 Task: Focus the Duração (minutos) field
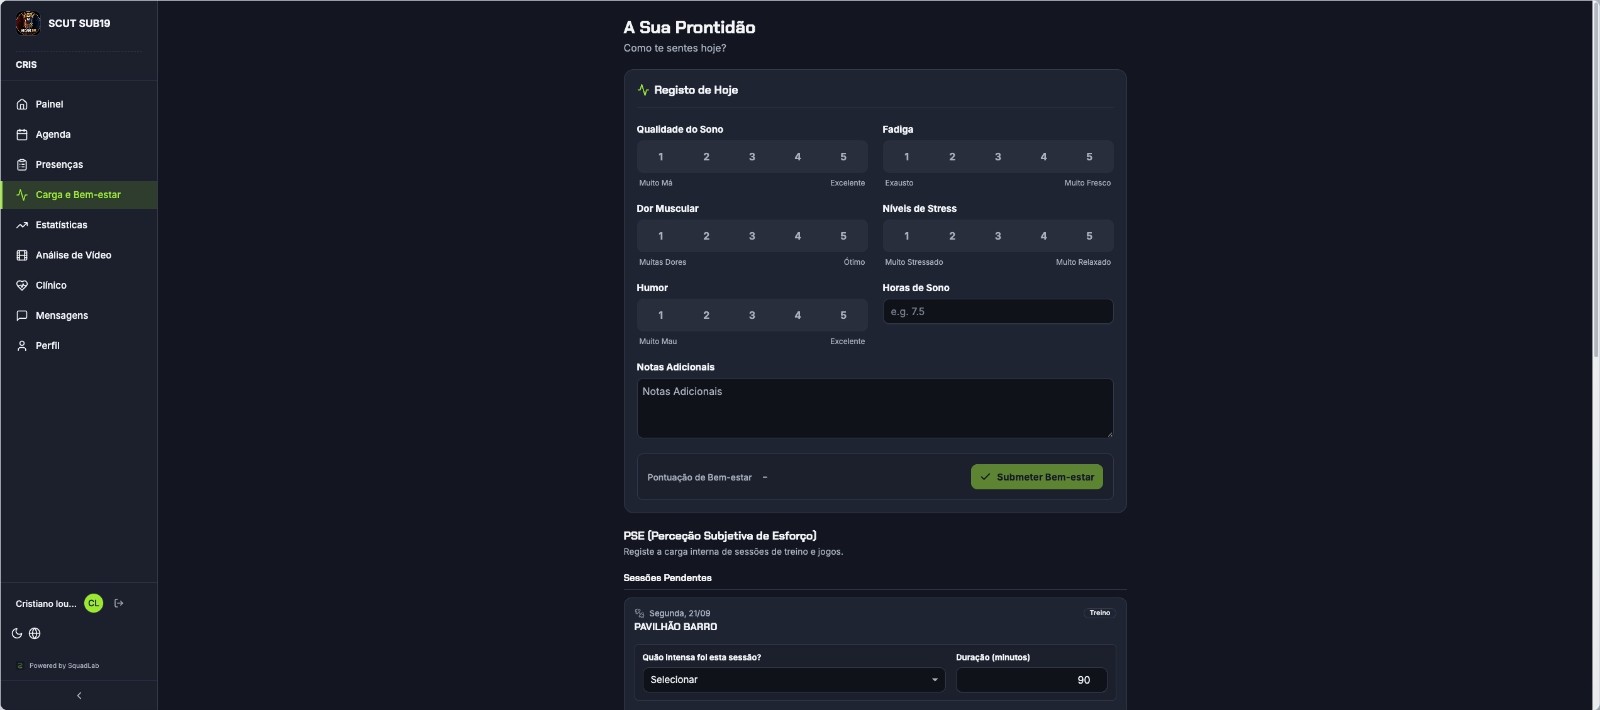tap(1031, 680)
